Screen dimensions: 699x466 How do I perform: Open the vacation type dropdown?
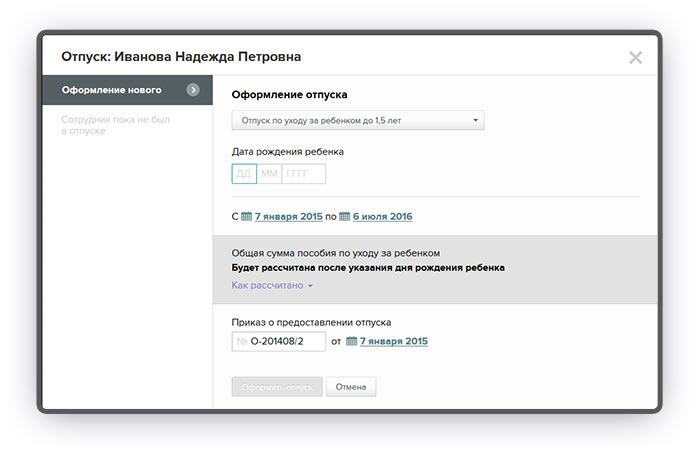(357, 121)
